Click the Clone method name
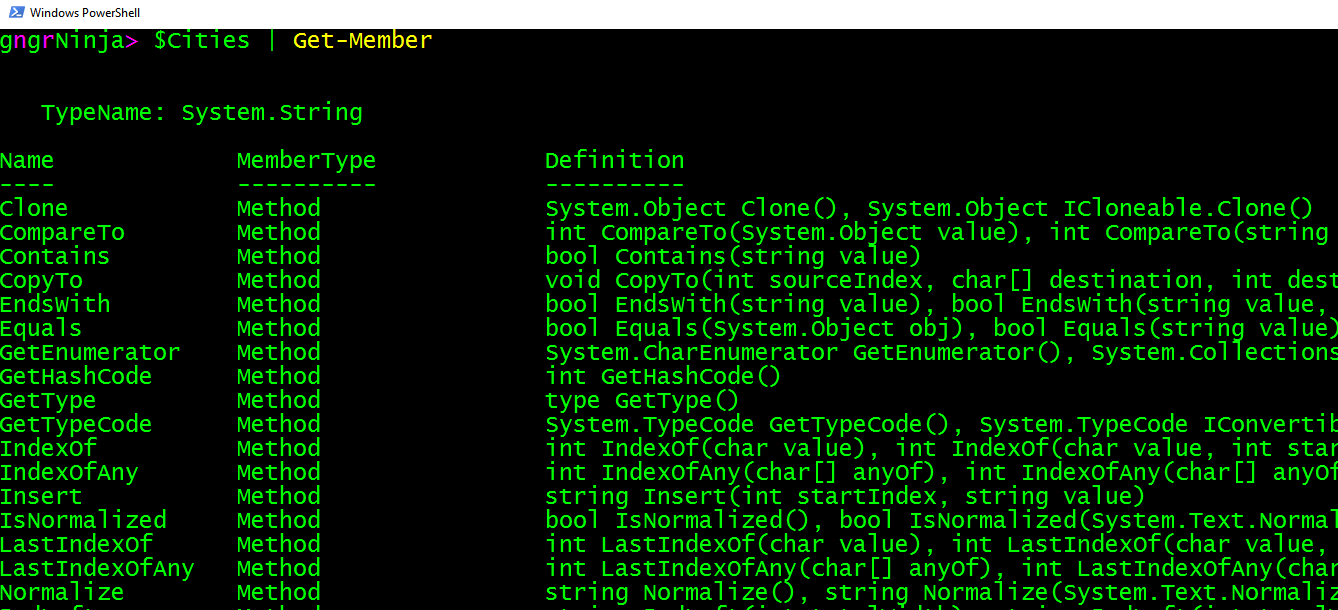Viewport: 1338px width, 610px height. point(34,209)
